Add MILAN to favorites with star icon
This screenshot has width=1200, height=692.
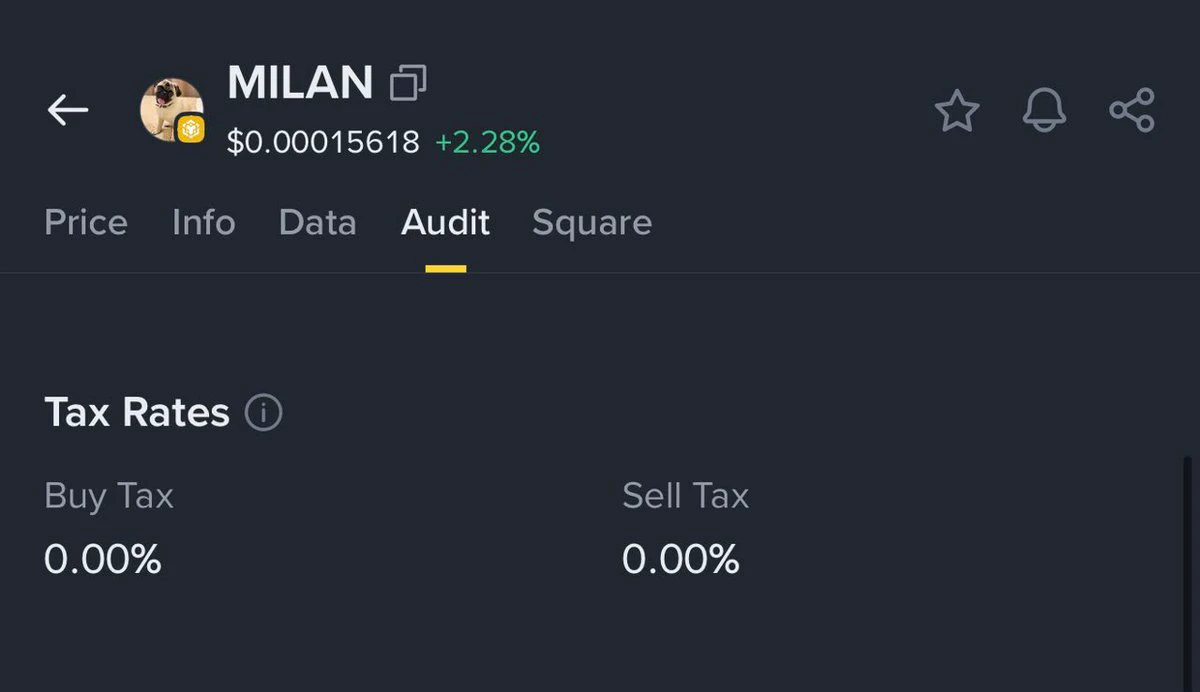957,111
